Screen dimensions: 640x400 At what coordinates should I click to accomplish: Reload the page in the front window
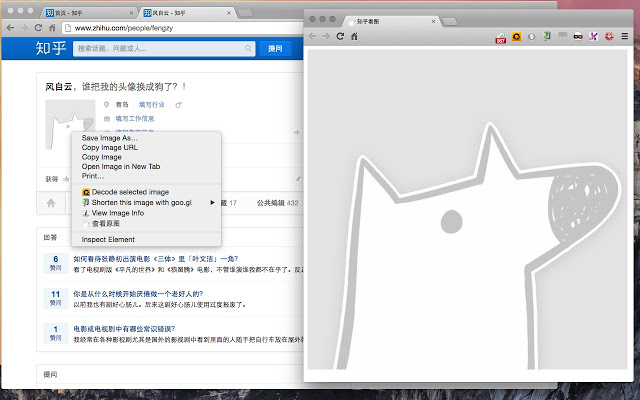click(340, 36)
